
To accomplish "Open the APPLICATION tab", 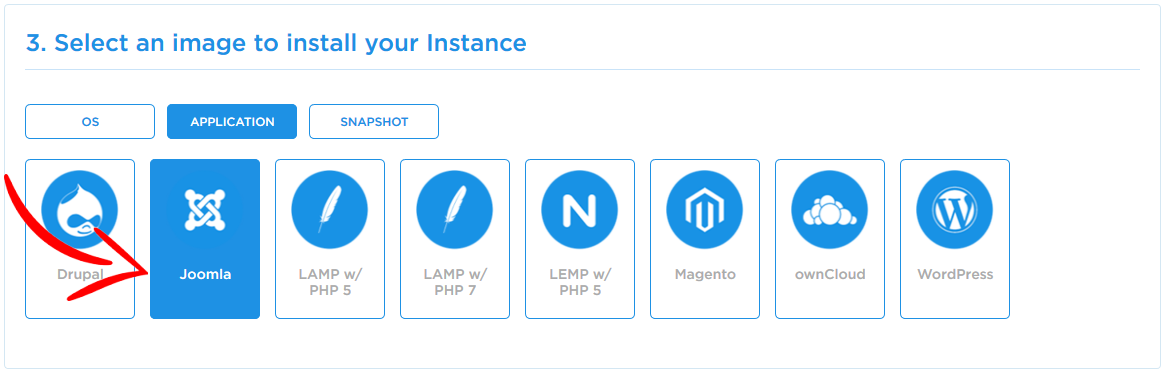I will [x=232, y=121].
